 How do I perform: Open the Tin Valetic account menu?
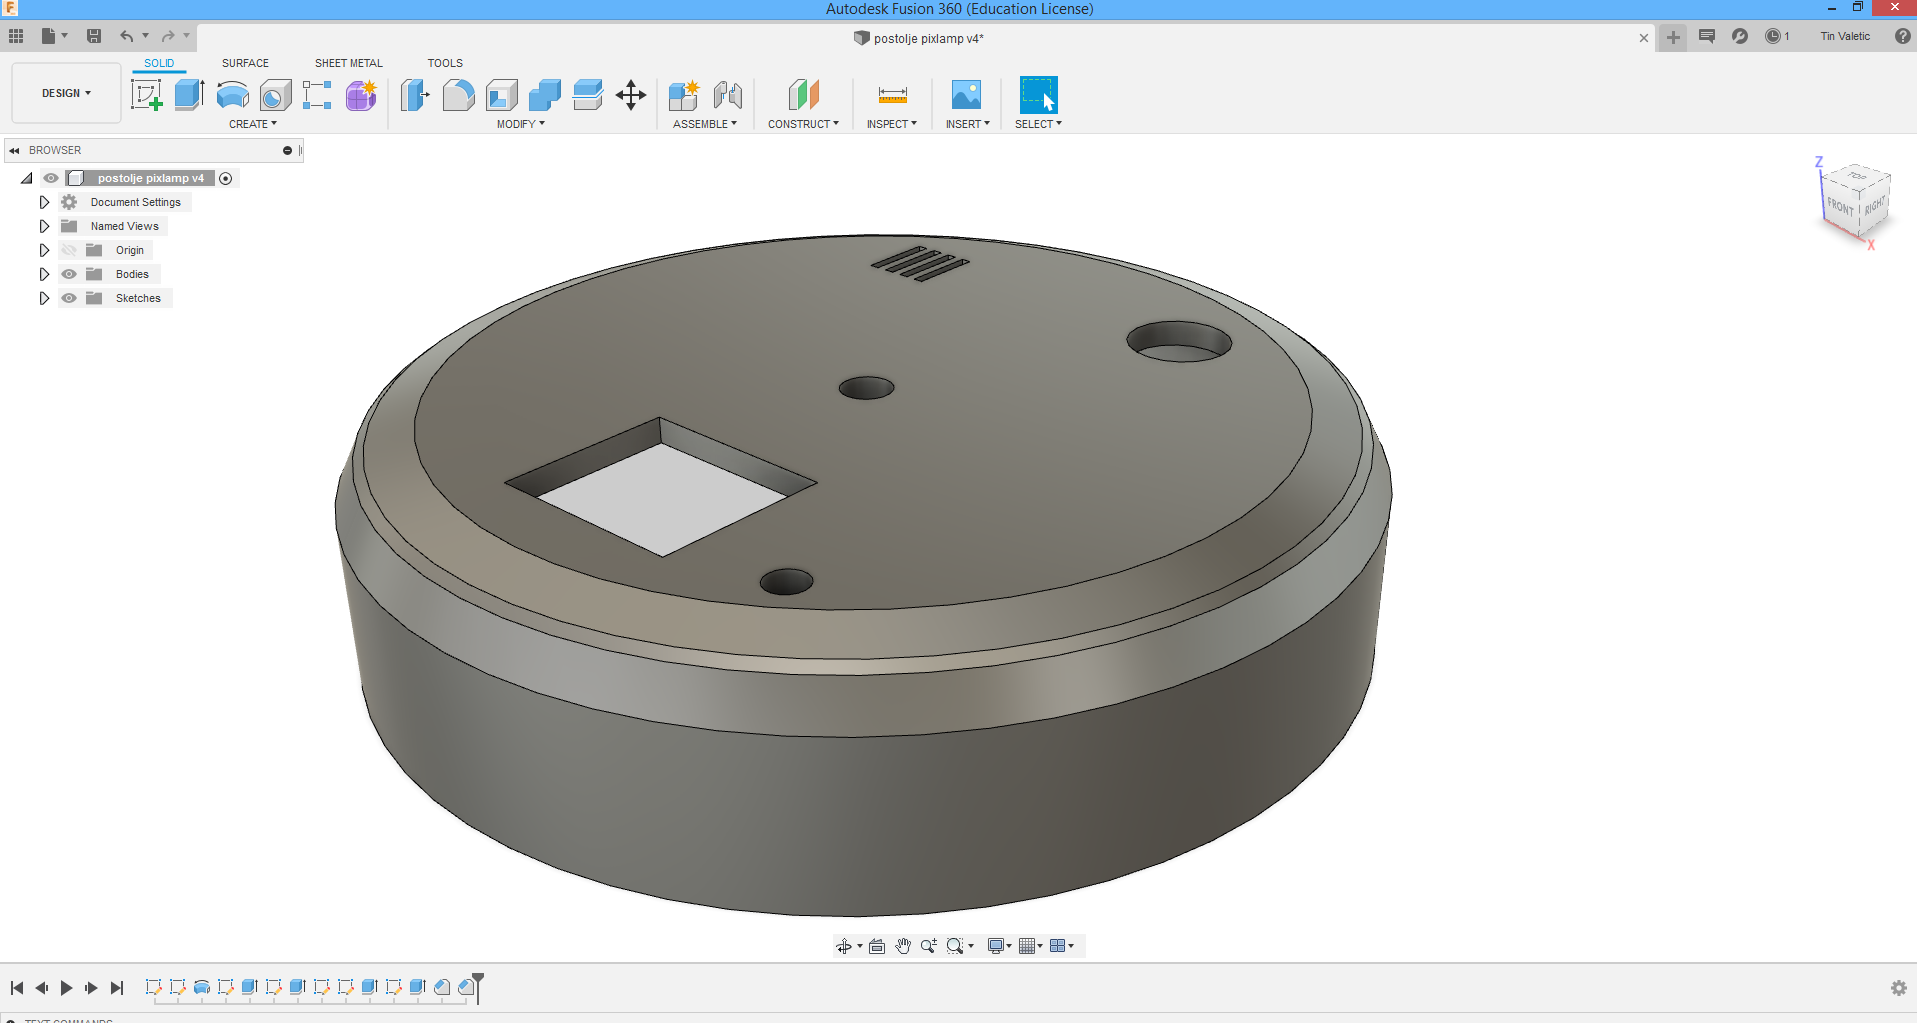click(x=1845, y=36)
